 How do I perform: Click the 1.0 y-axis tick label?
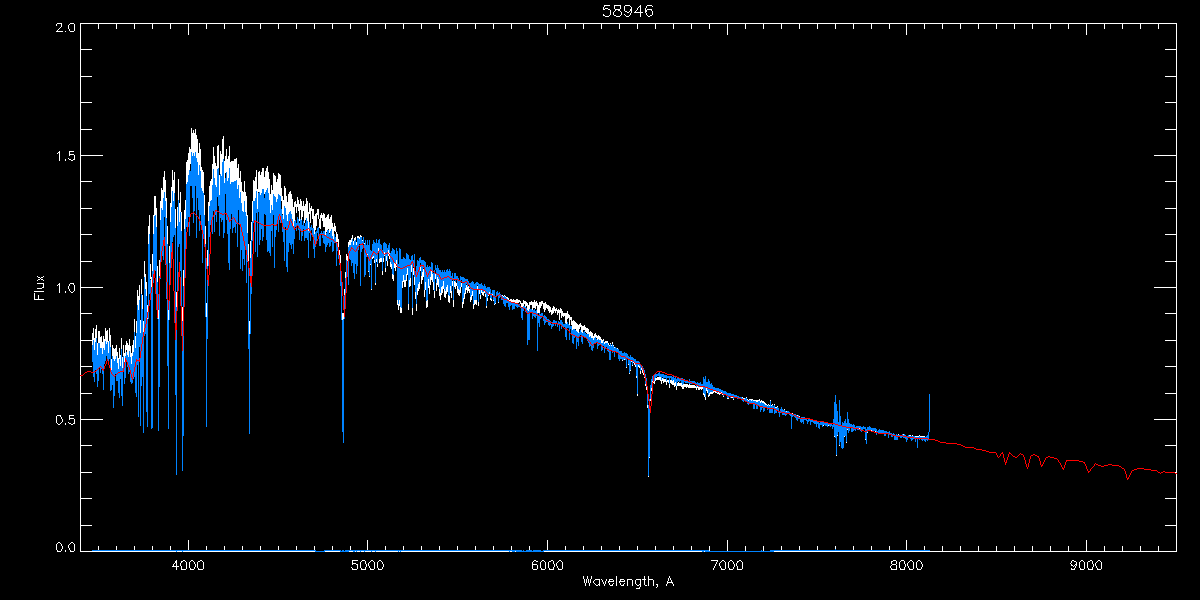click(66, 288)
